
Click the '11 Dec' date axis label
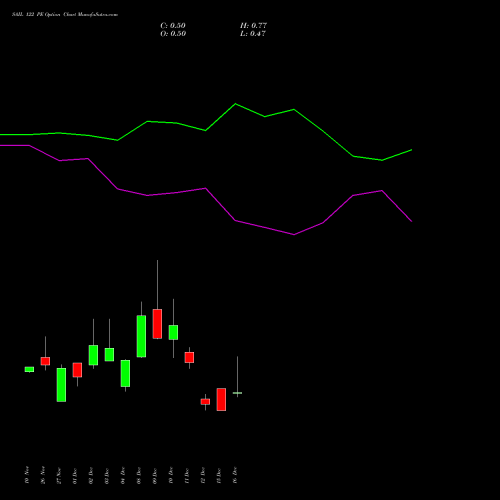[x=187, y=476]
